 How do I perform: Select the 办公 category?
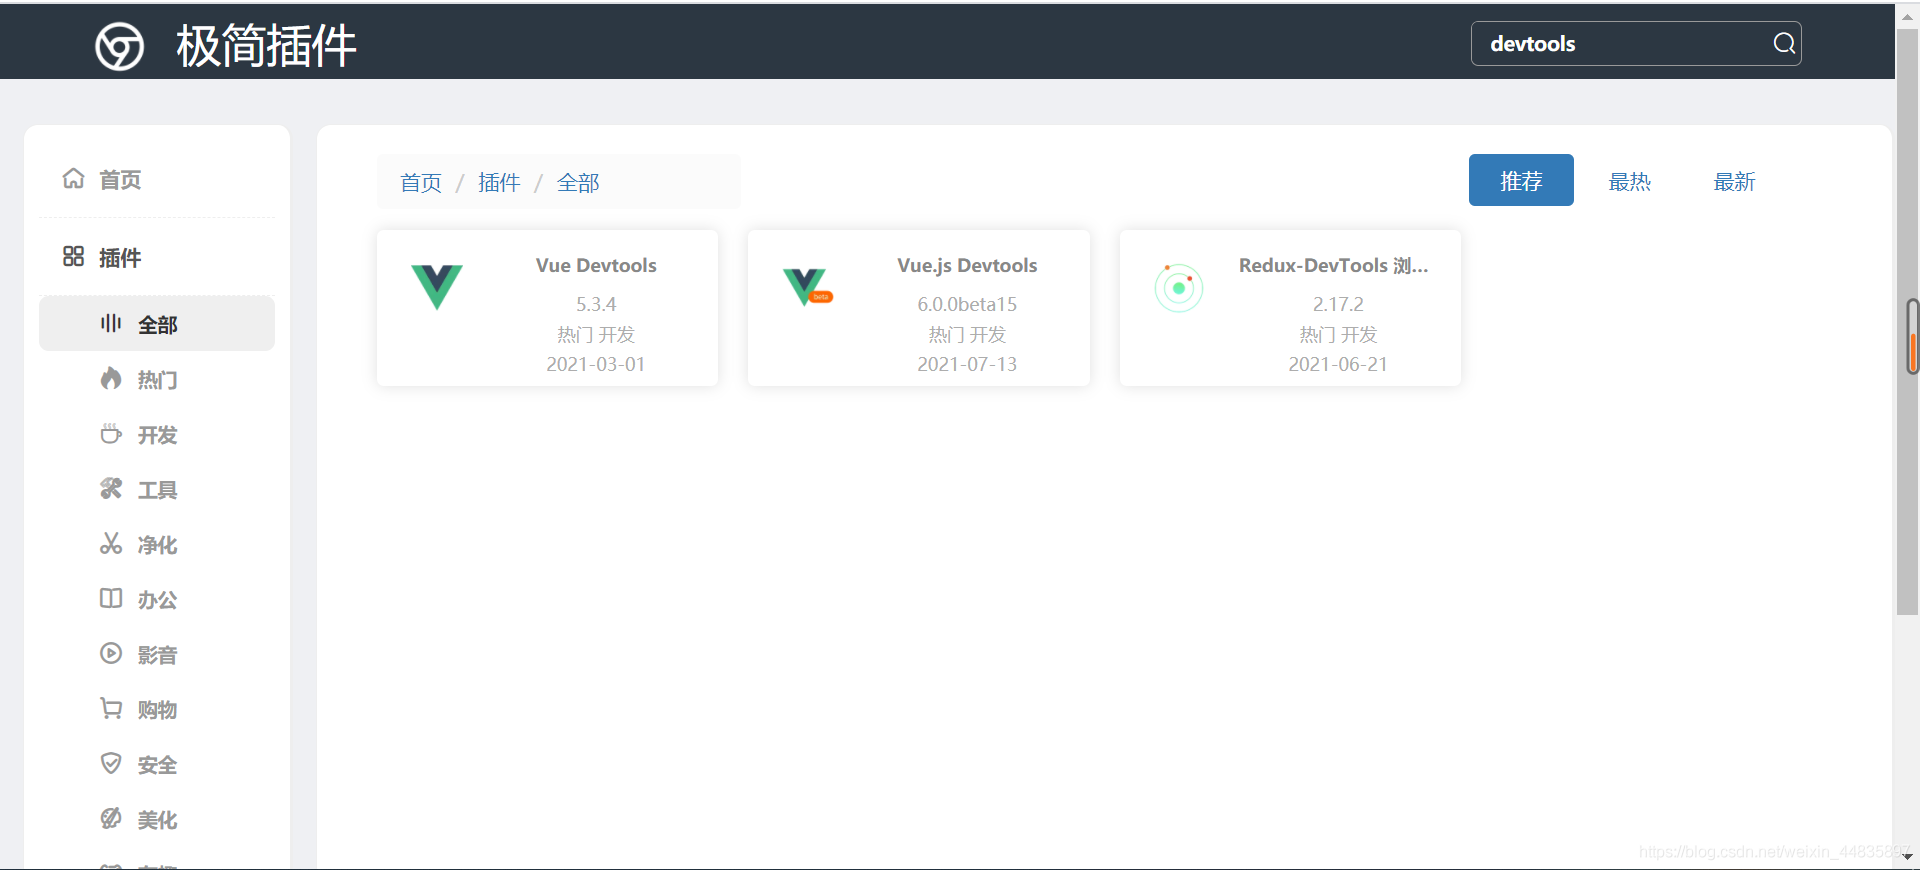point(157,599)
